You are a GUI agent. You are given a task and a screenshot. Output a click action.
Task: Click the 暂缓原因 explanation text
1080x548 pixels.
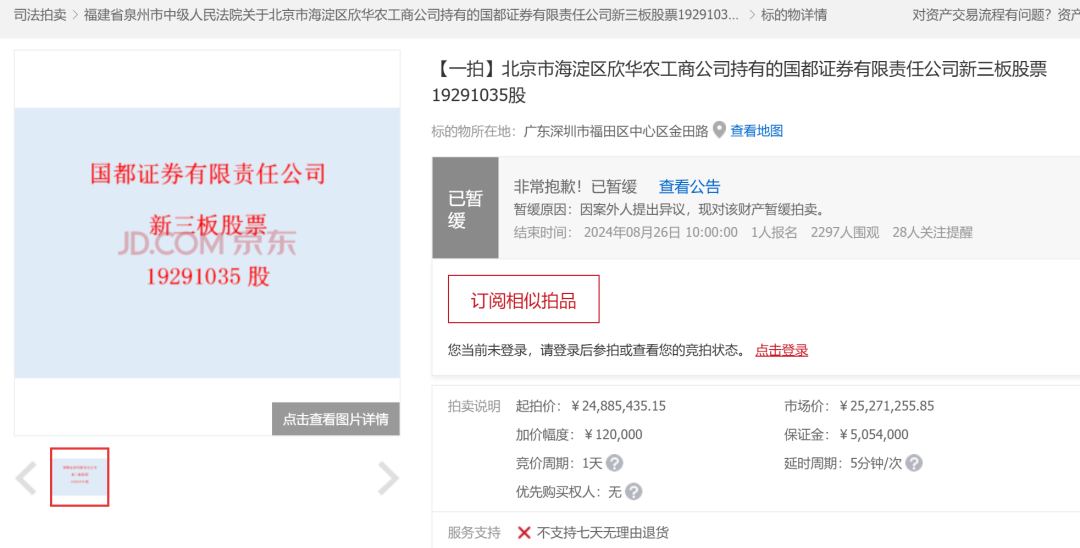[x=669, y=209]
